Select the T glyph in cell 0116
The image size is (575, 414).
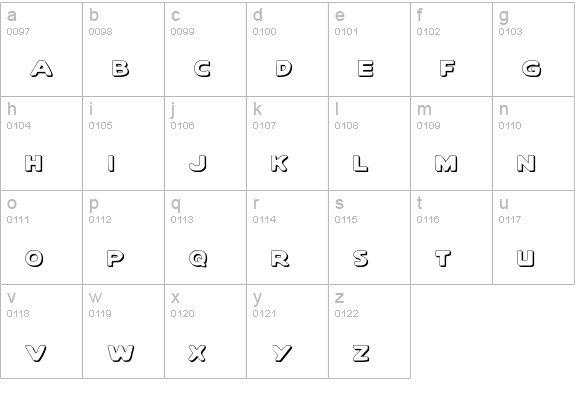443,258
